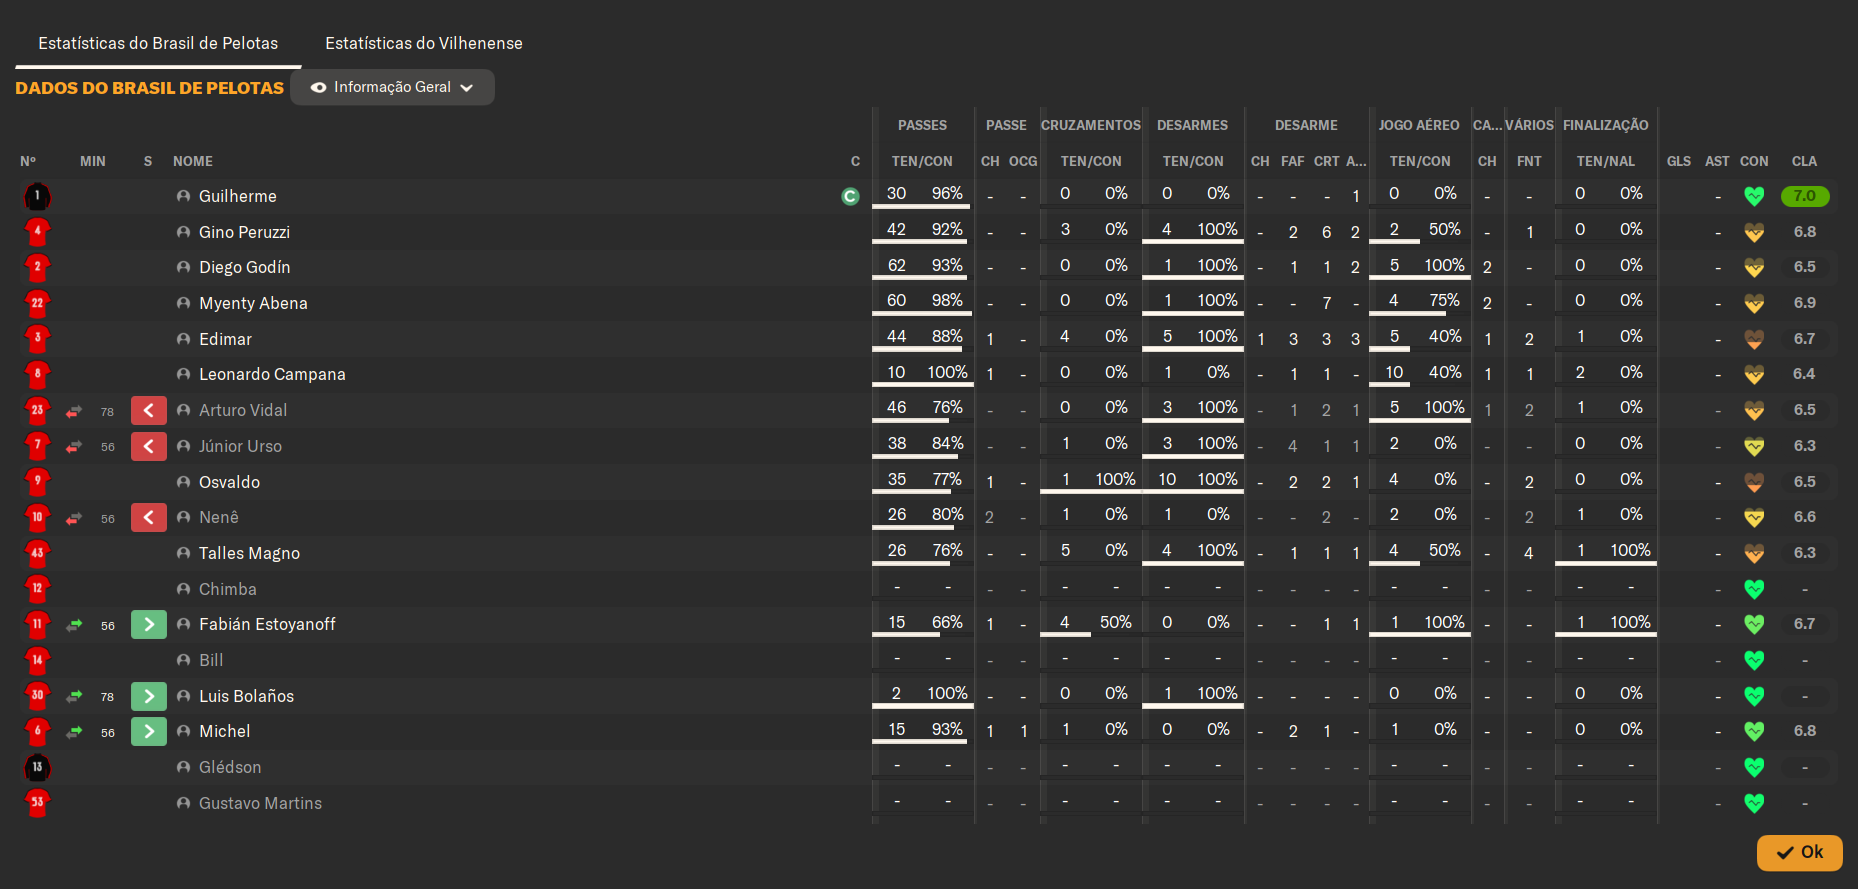Image resolution: width=1858 pixels, height=889 pixels.
Task: Click the person icon beside Talles Magno
Action: click(183, 553)
